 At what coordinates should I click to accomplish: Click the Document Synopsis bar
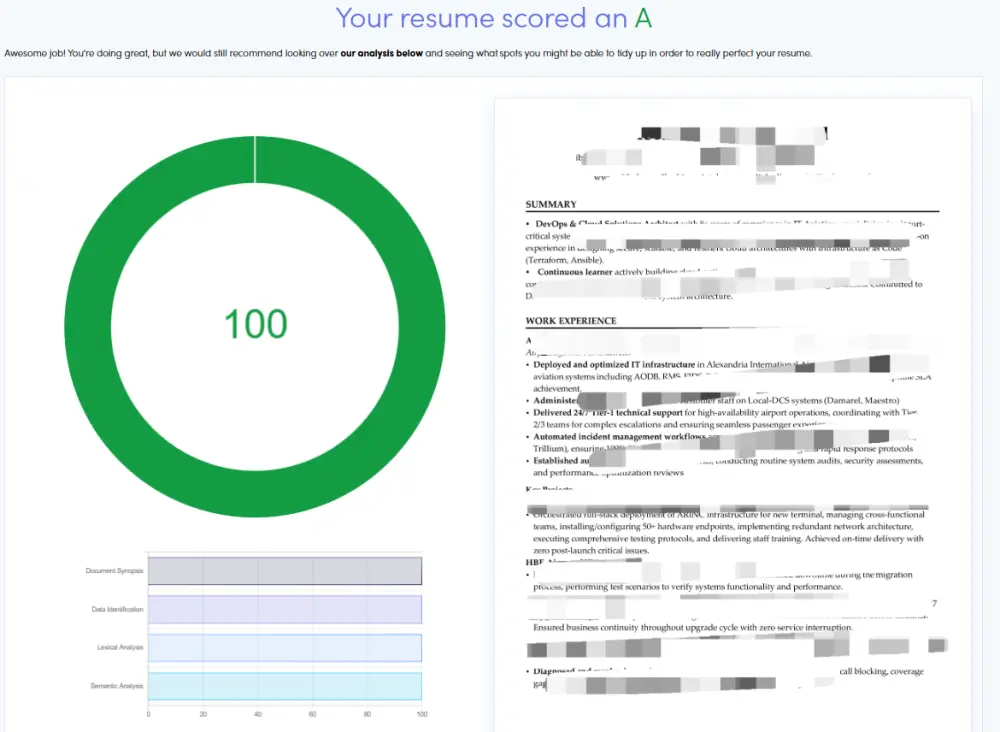pyautogui.click(x=285, y=571)
